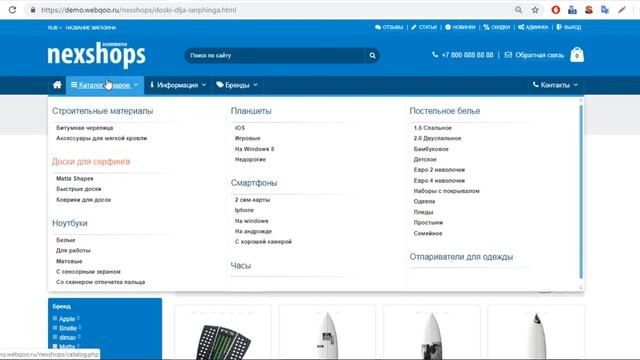Open the Opera extension icon

click(x=556, y=10)
